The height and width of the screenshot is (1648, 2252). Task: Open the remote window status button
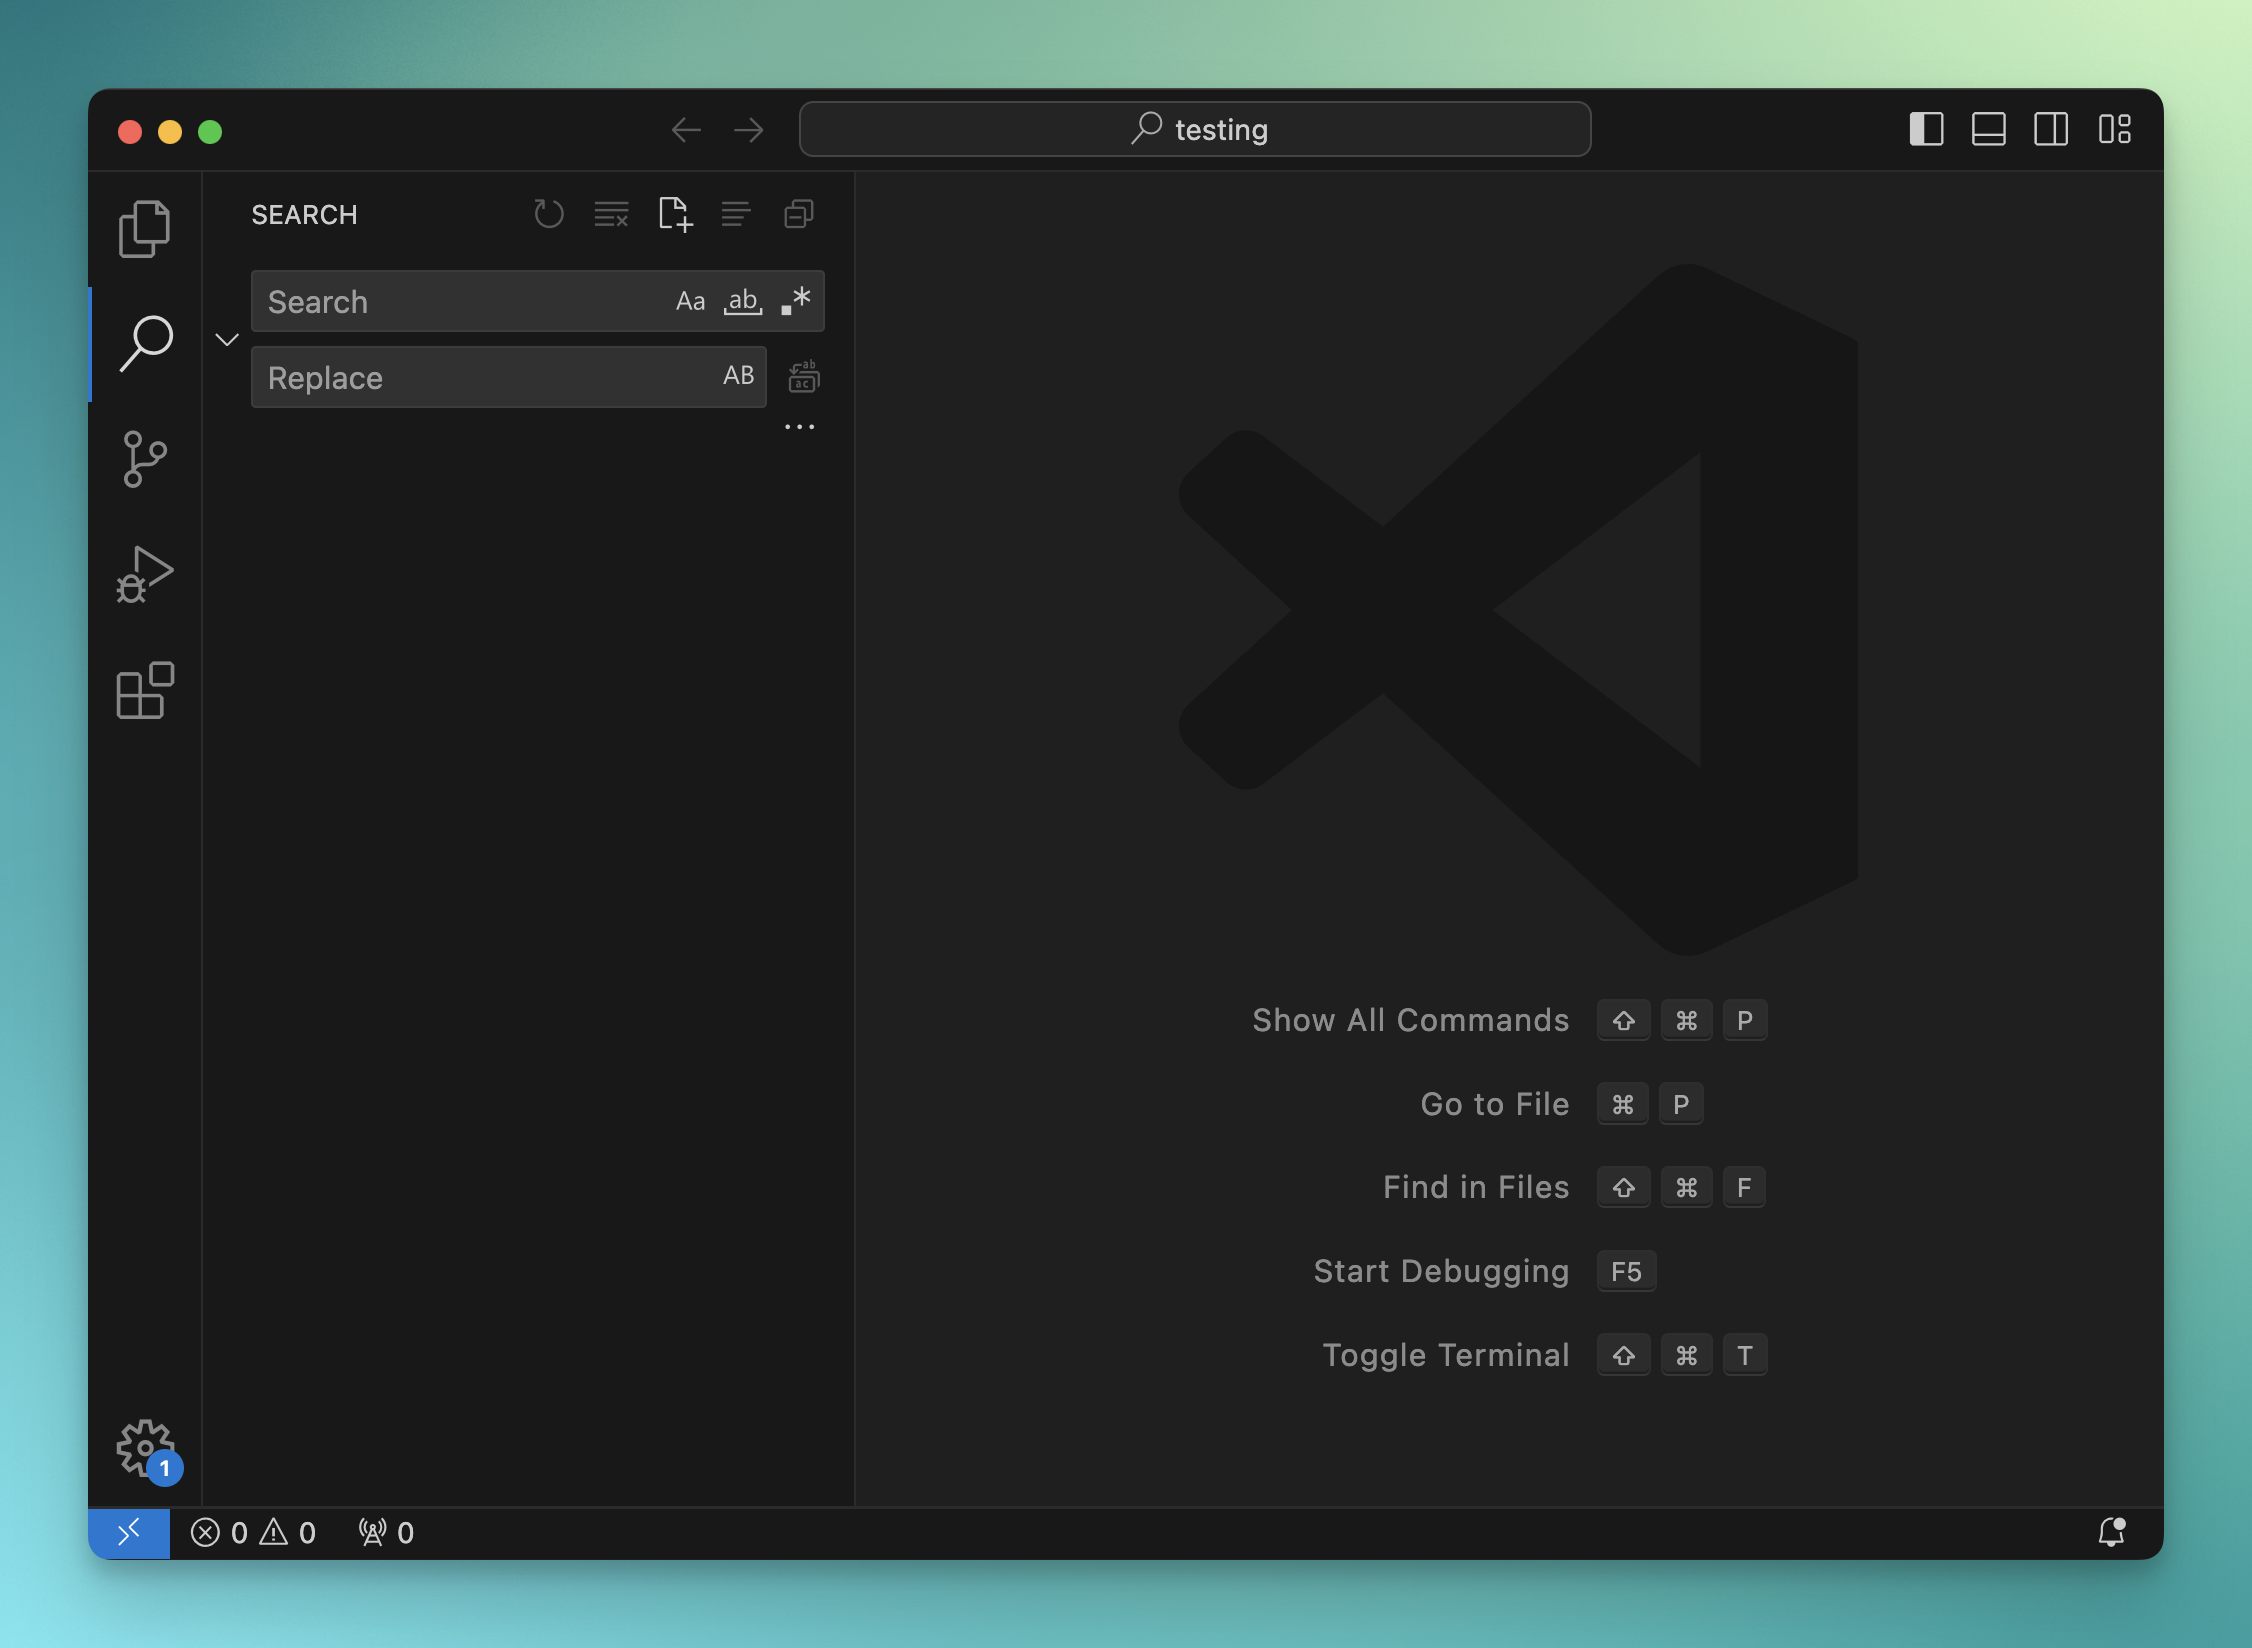tap(129, 1532)
